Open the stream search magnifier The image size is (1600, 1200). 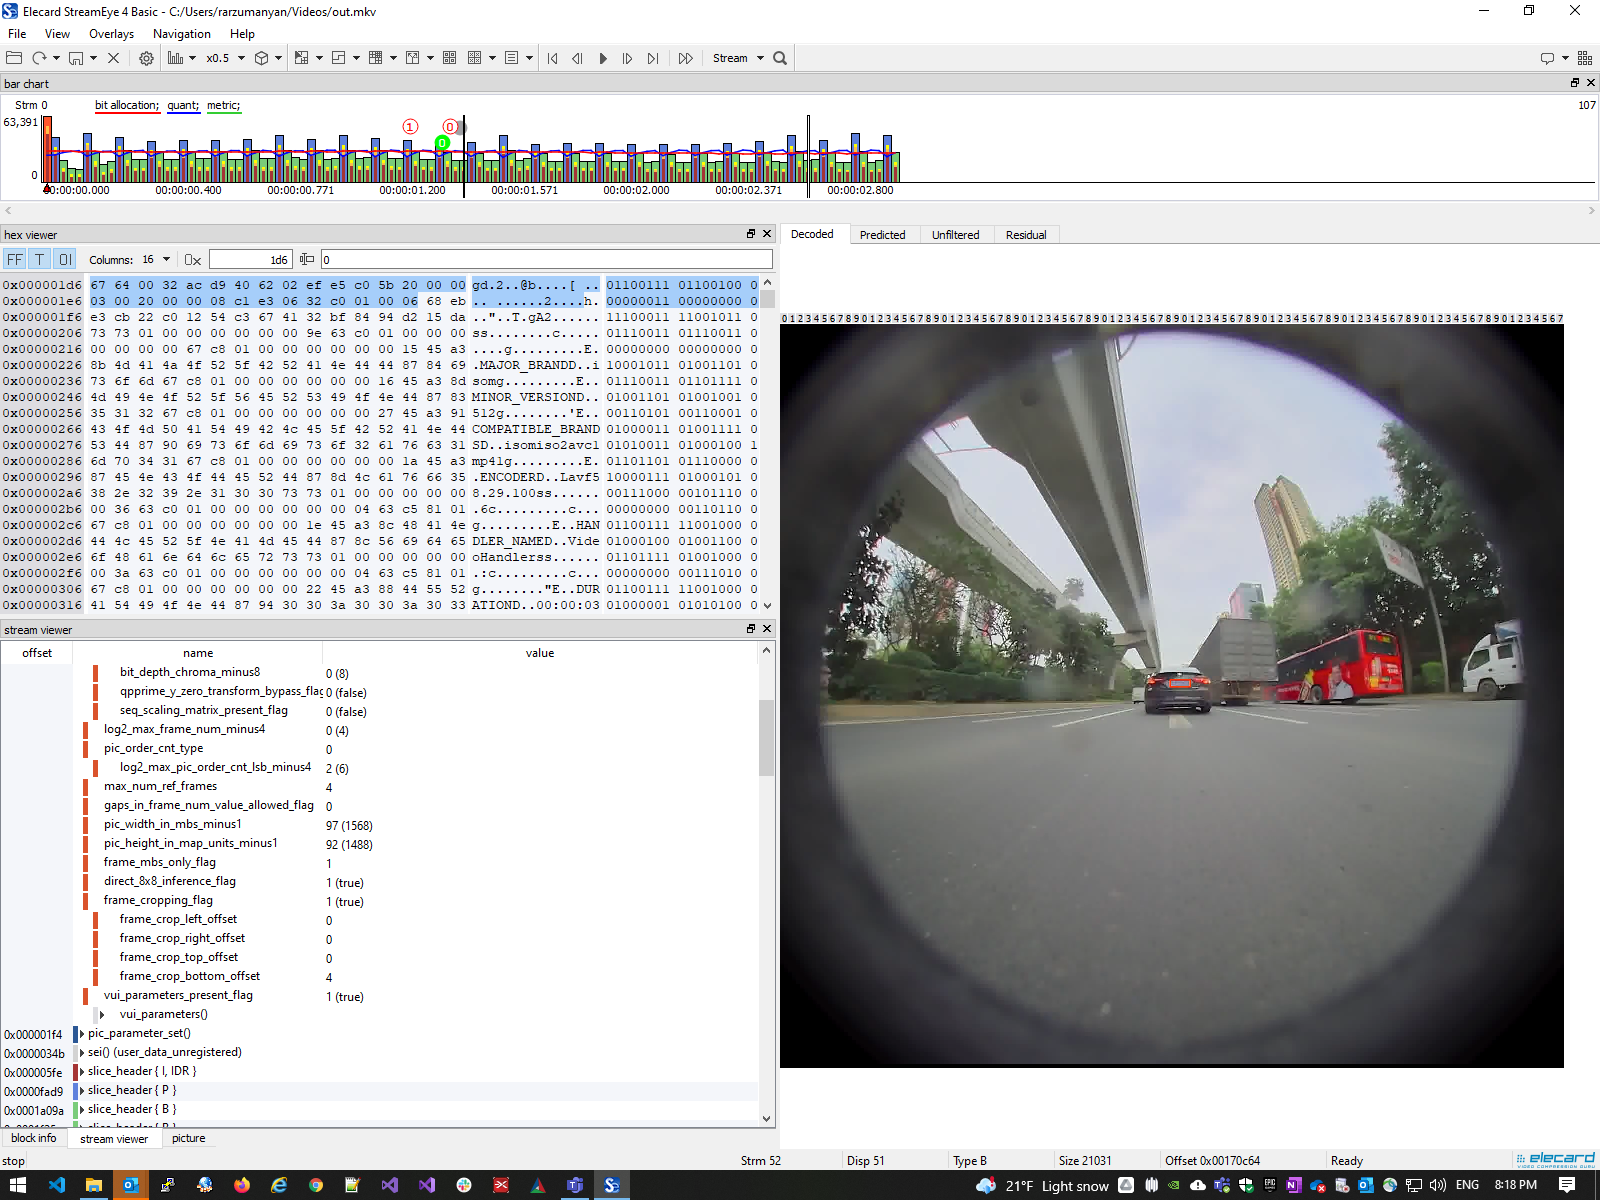tap(780, 58)
